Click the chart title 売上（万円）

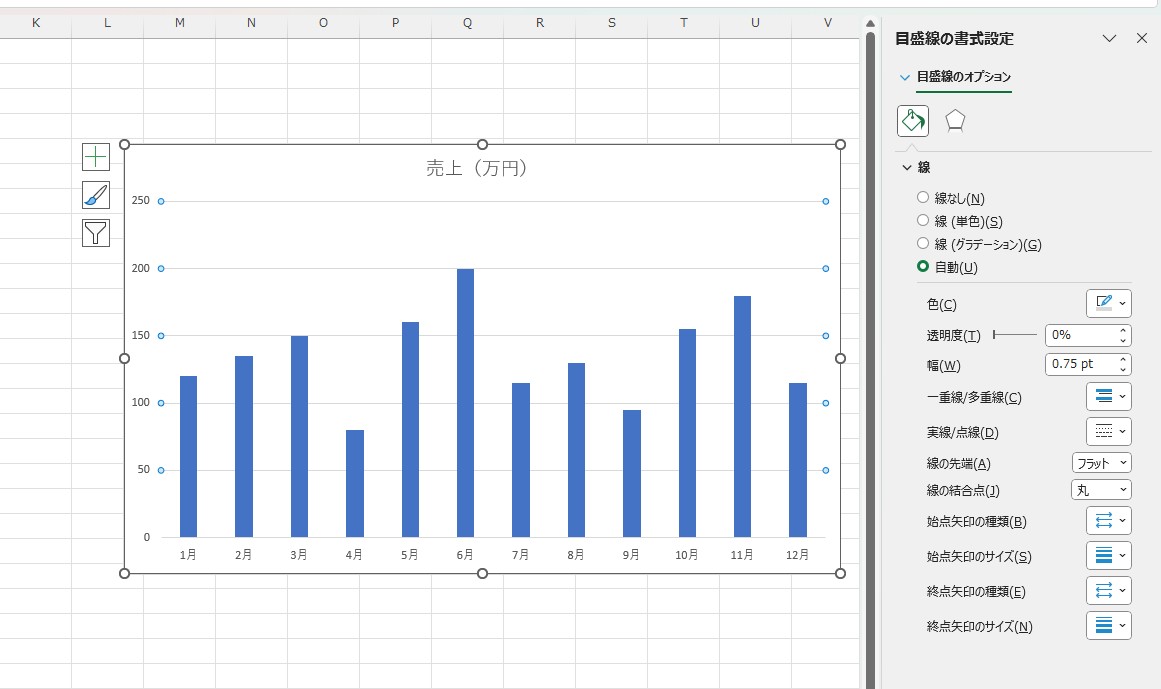tap(476, 168)
